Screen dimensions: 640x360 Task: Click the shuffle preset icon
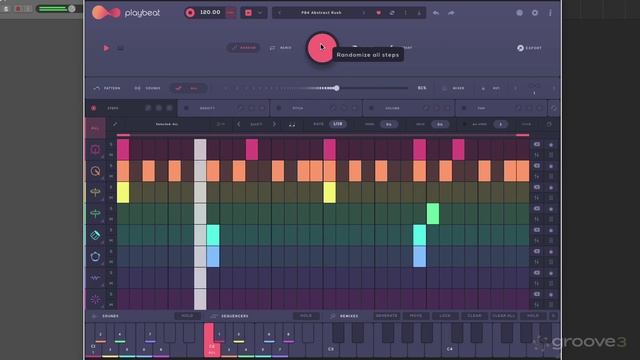tap(392, 13)
